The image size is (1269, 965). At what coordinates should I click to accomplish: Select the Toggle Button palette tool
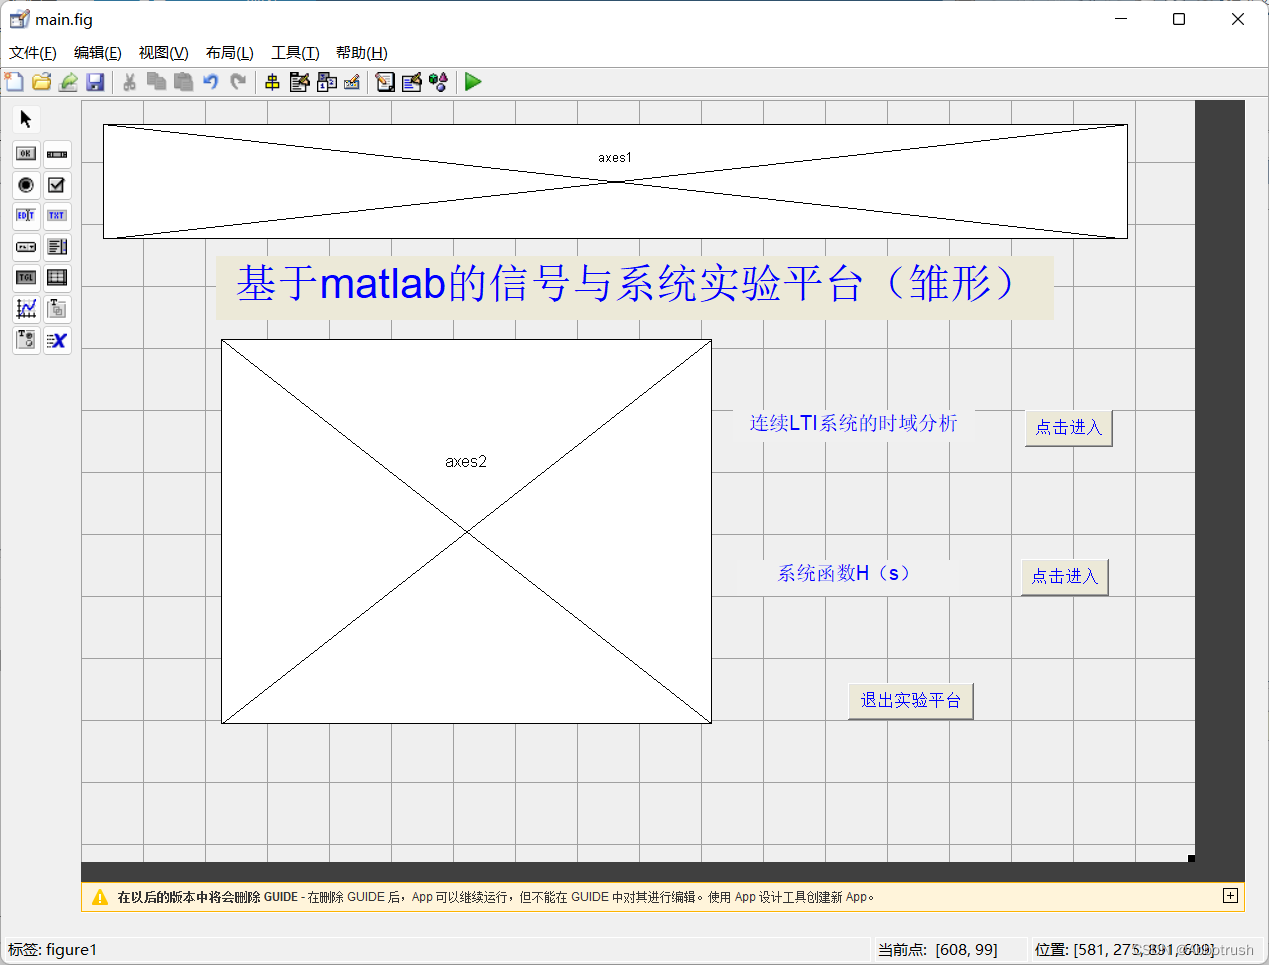26,278
